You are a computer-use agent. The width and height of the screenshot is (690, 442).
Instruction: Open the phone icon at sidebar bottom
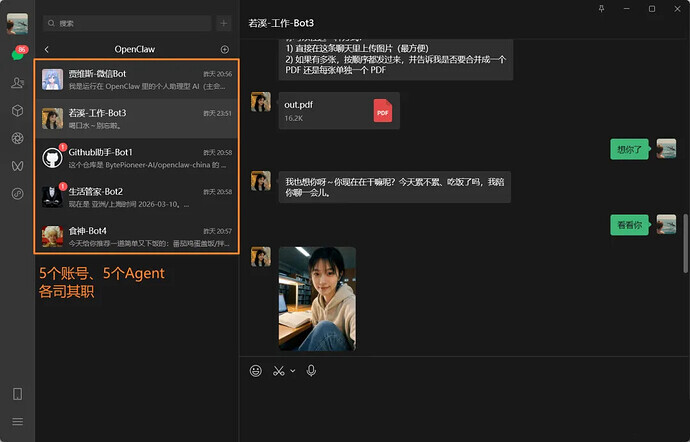pos(18,394)
